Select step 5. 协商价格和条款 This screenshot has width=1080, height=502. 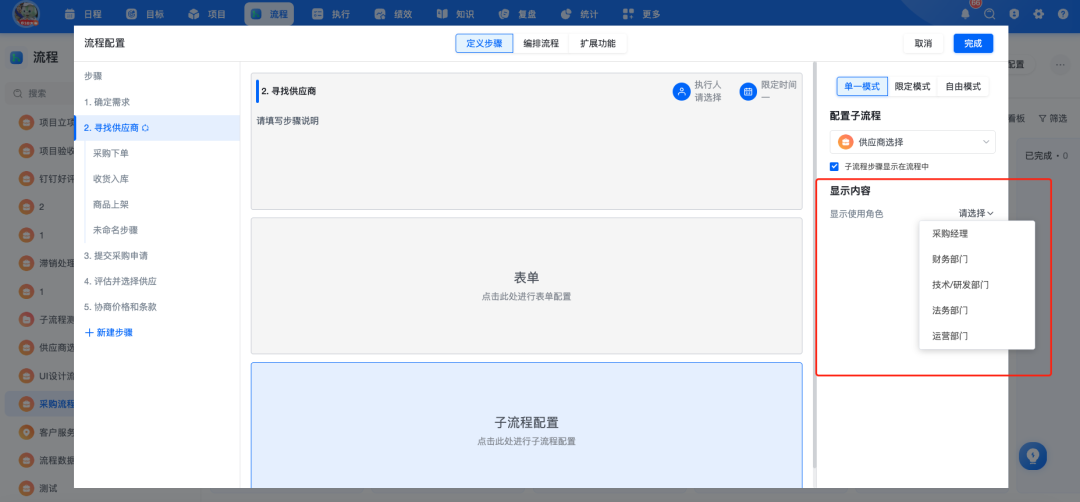tap(157, 307)
